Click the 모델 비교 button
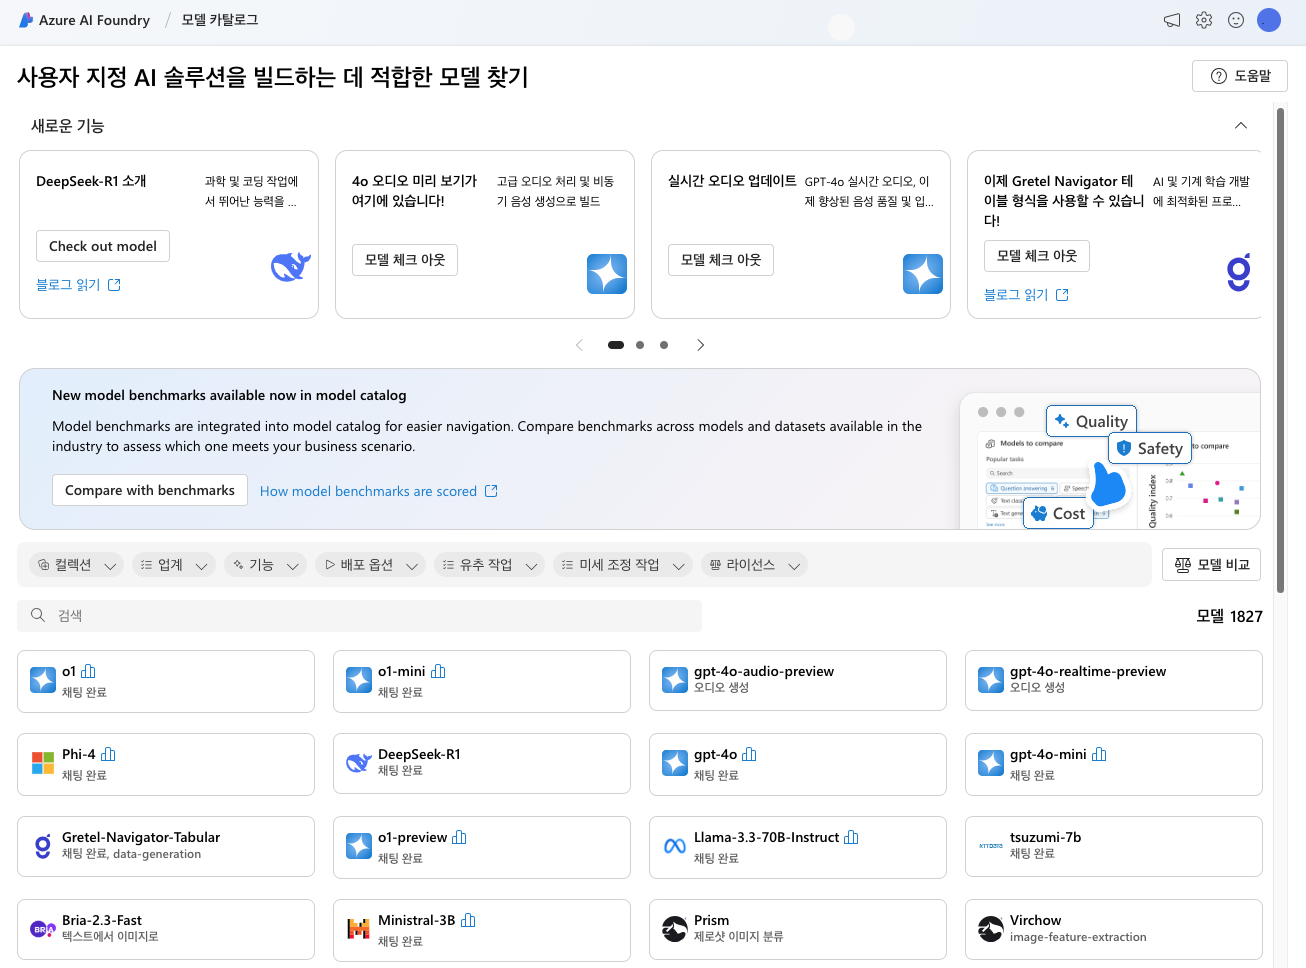1306x968 pixels. pyautogui.click(x=1211, y=565)
